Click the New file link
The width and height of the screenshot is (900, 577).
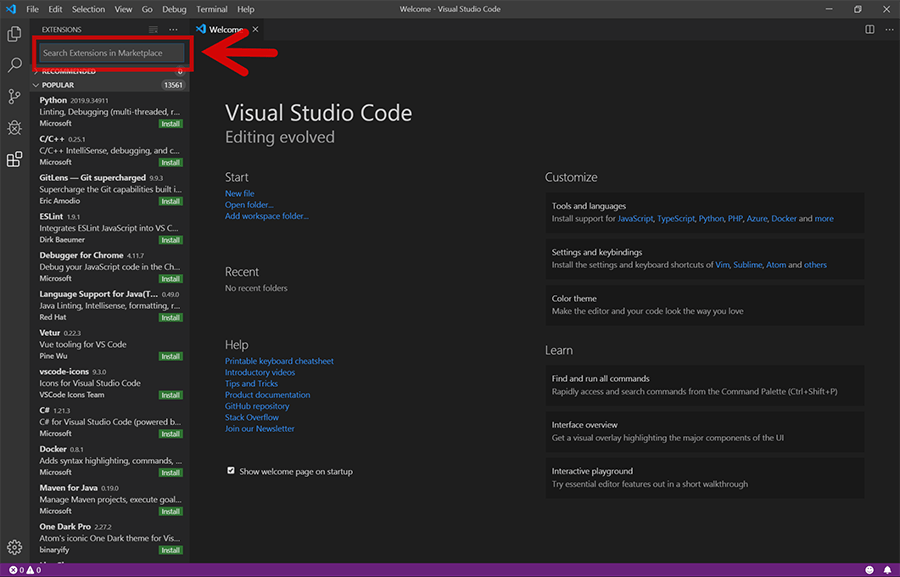pos(239,193)
